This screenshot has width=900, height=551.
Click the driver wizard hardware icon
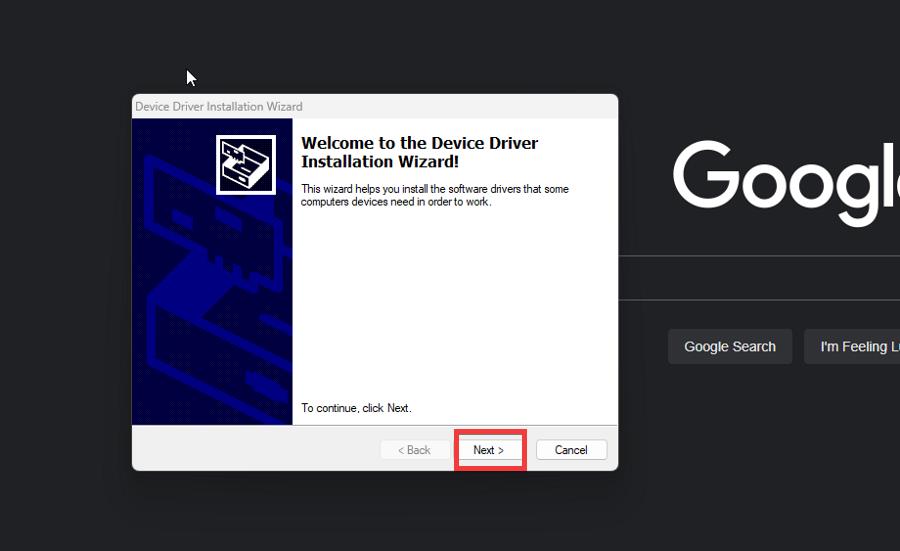pos(246,165)
